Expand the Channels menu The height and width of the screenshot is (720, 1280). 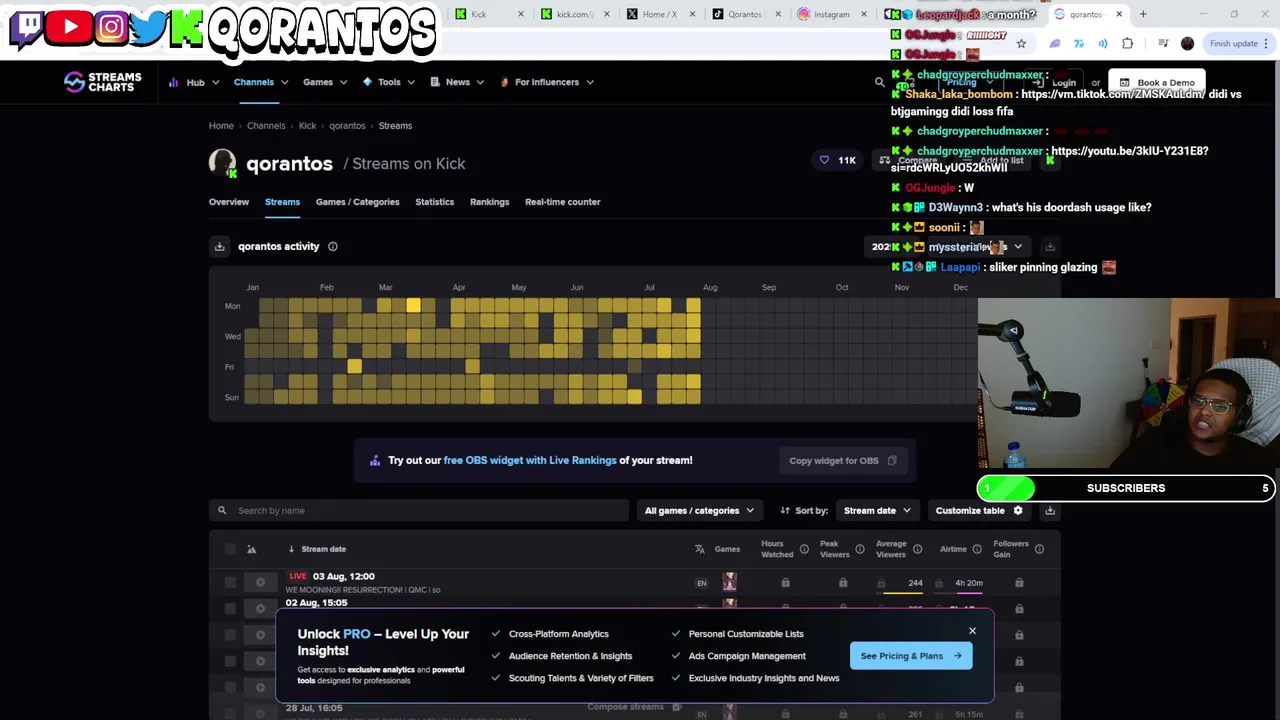pos(260,82)
